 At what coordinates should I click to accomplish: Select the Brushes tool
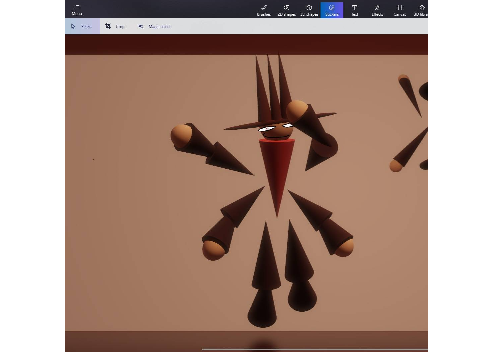coord(264,10)
